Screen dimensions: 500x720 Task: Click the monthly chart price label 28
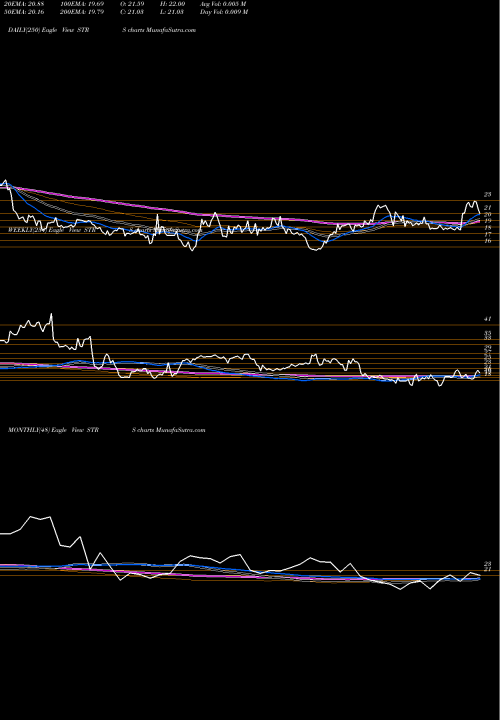tap(488, 563)
